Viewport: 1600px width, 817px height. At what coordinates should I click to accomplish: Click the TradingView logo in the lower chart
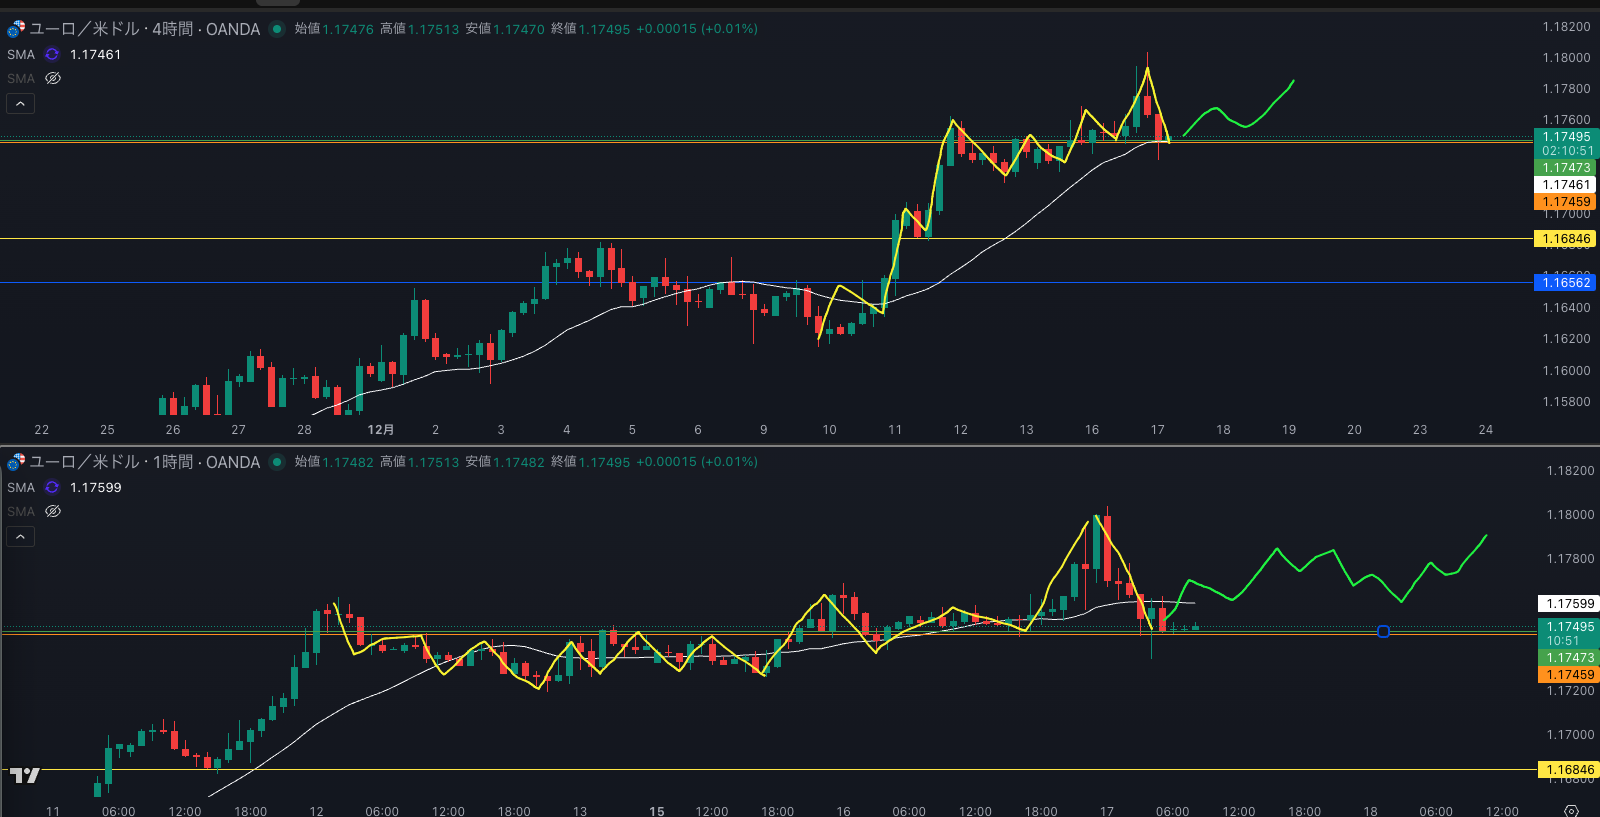25,775
